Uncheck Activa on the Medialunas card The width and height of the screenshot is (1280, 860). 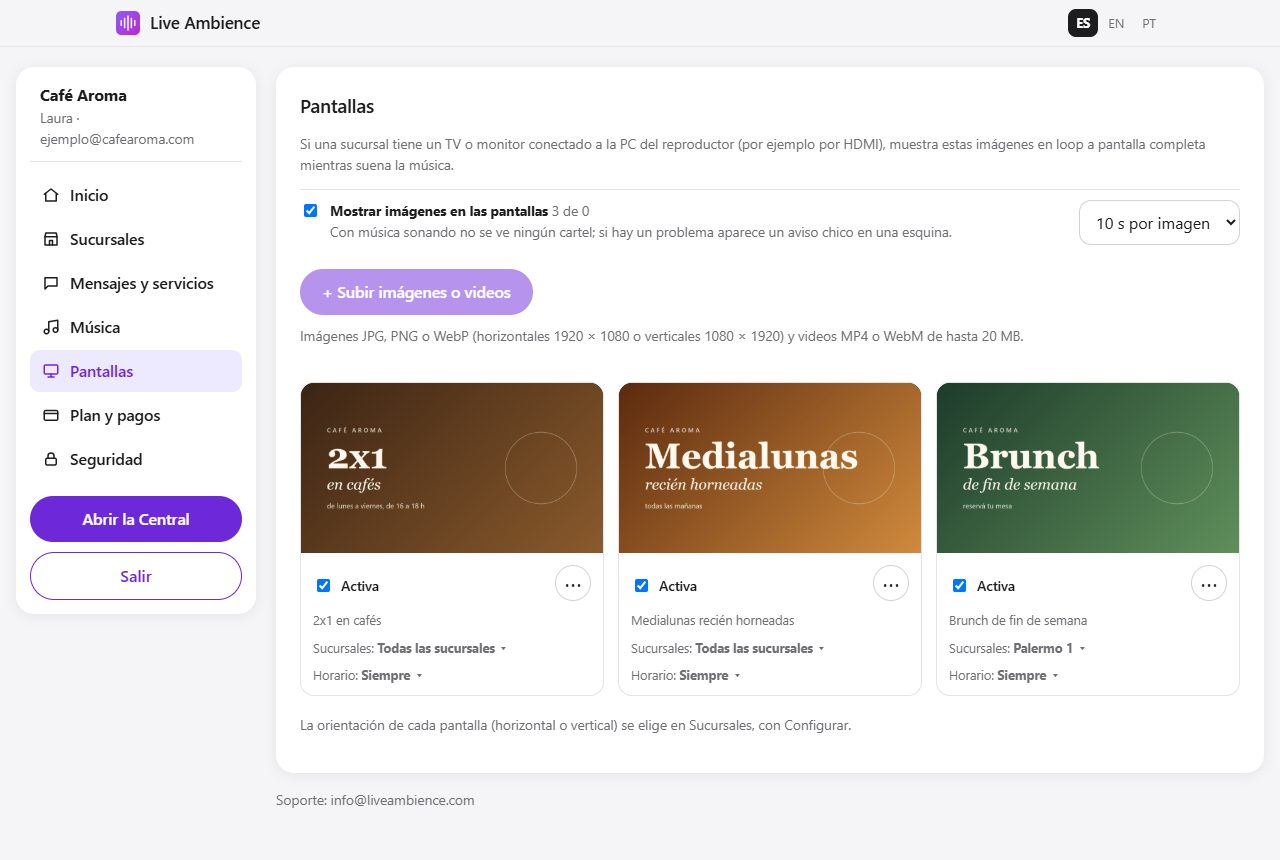tap(641, 586)
